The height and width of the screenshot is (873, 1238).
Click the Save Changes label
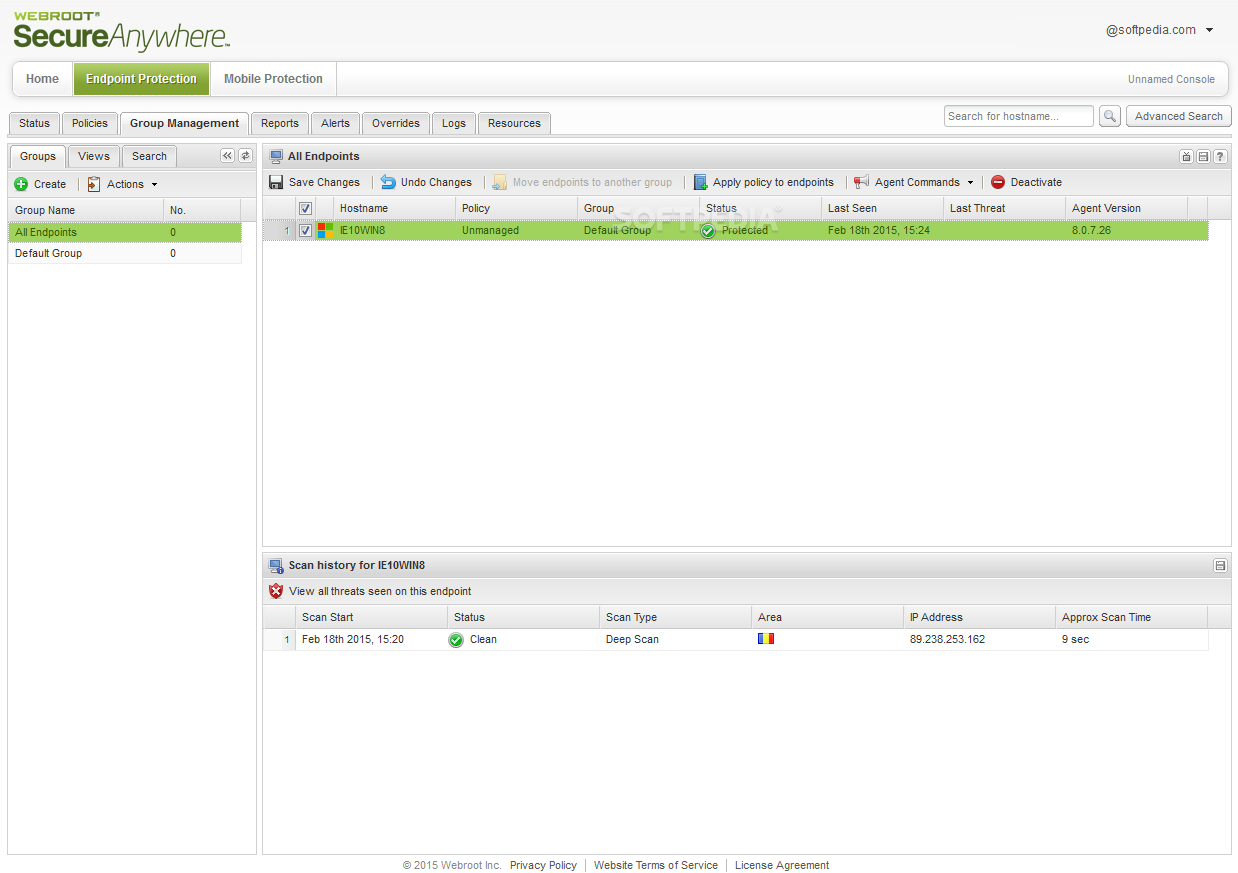324,182
